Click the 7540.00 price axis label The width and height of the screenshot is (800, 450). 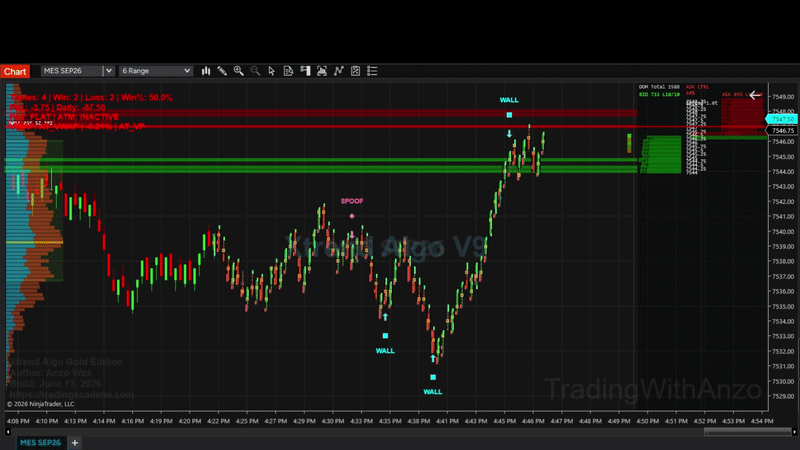[x=783, y=231]
